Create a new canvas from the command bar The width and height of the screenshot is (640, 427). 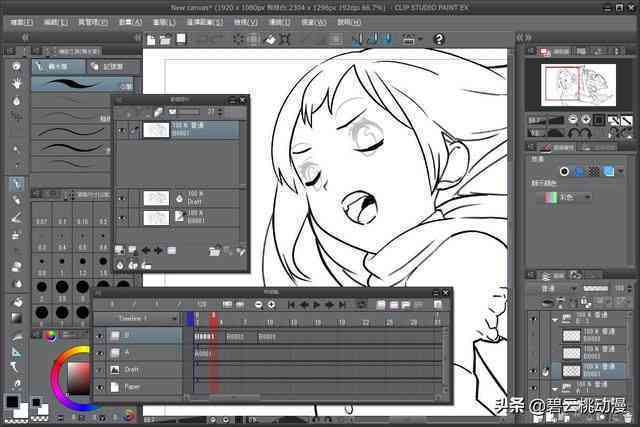pos(151,40)
